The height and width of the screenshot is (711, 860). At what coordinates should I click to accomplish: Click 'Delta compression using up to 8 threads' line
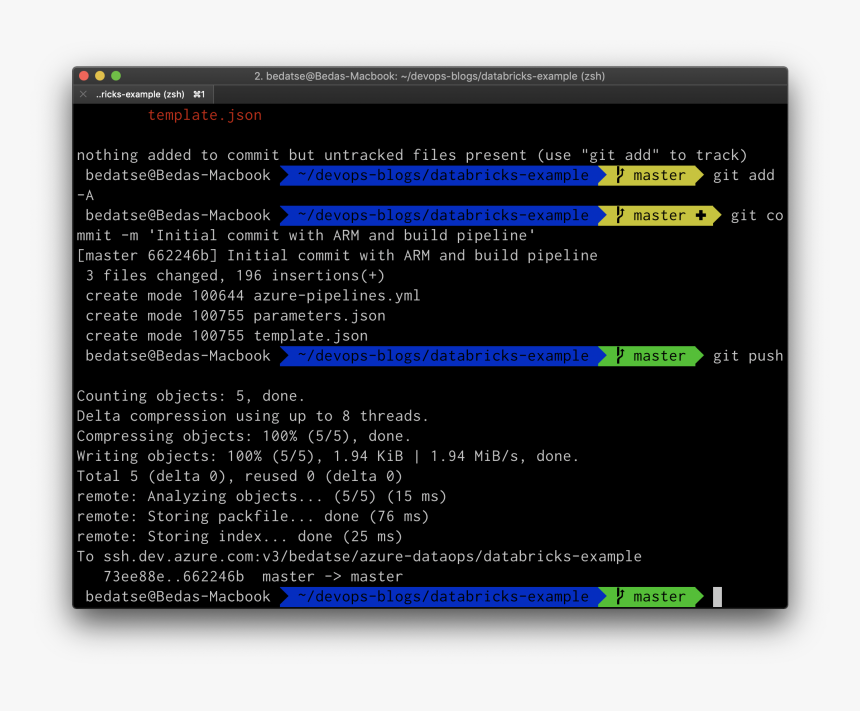pyautogui.click(x=252, y=416)
